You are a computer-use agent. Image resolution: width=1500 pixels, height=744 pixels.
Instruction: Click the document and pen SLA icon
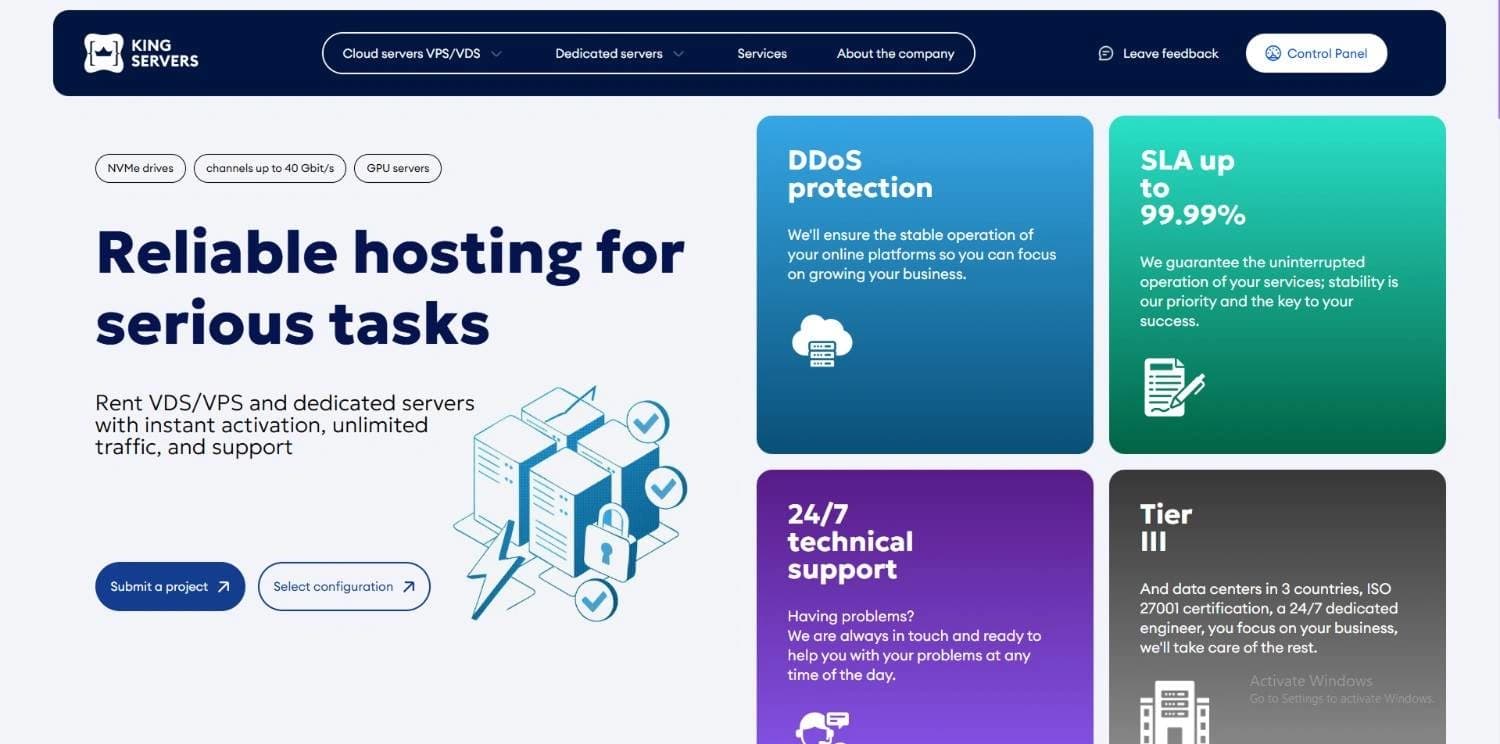click(1173, 387)
